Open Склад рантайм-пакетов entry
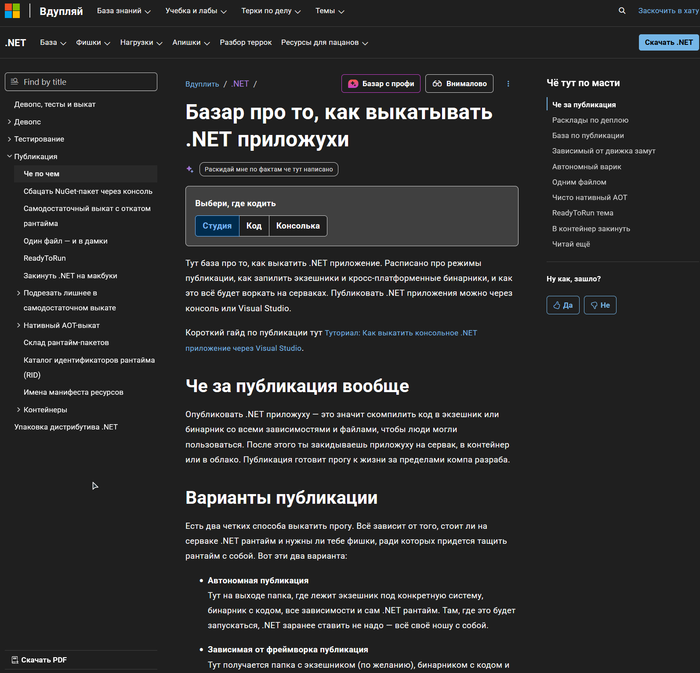The width and height of the screenshot is (700, 673). click(x=66, y=342)
